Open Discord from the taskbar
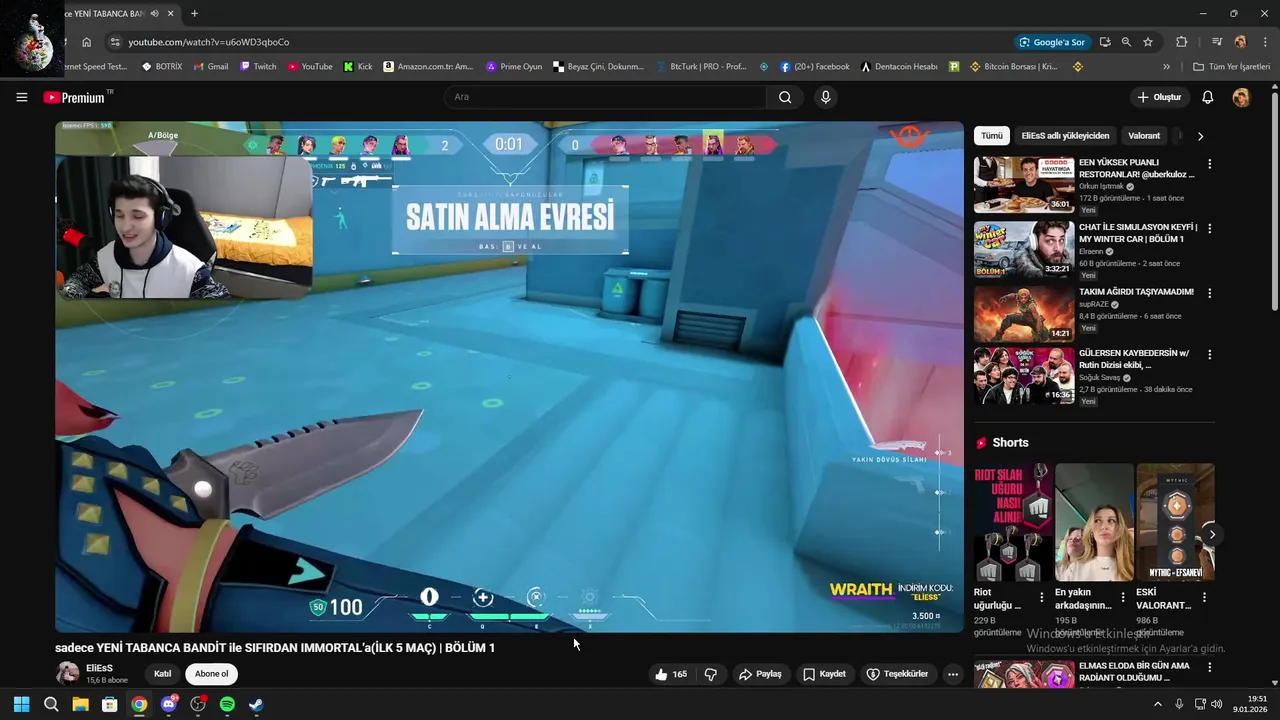 click(x=168, y=704)
